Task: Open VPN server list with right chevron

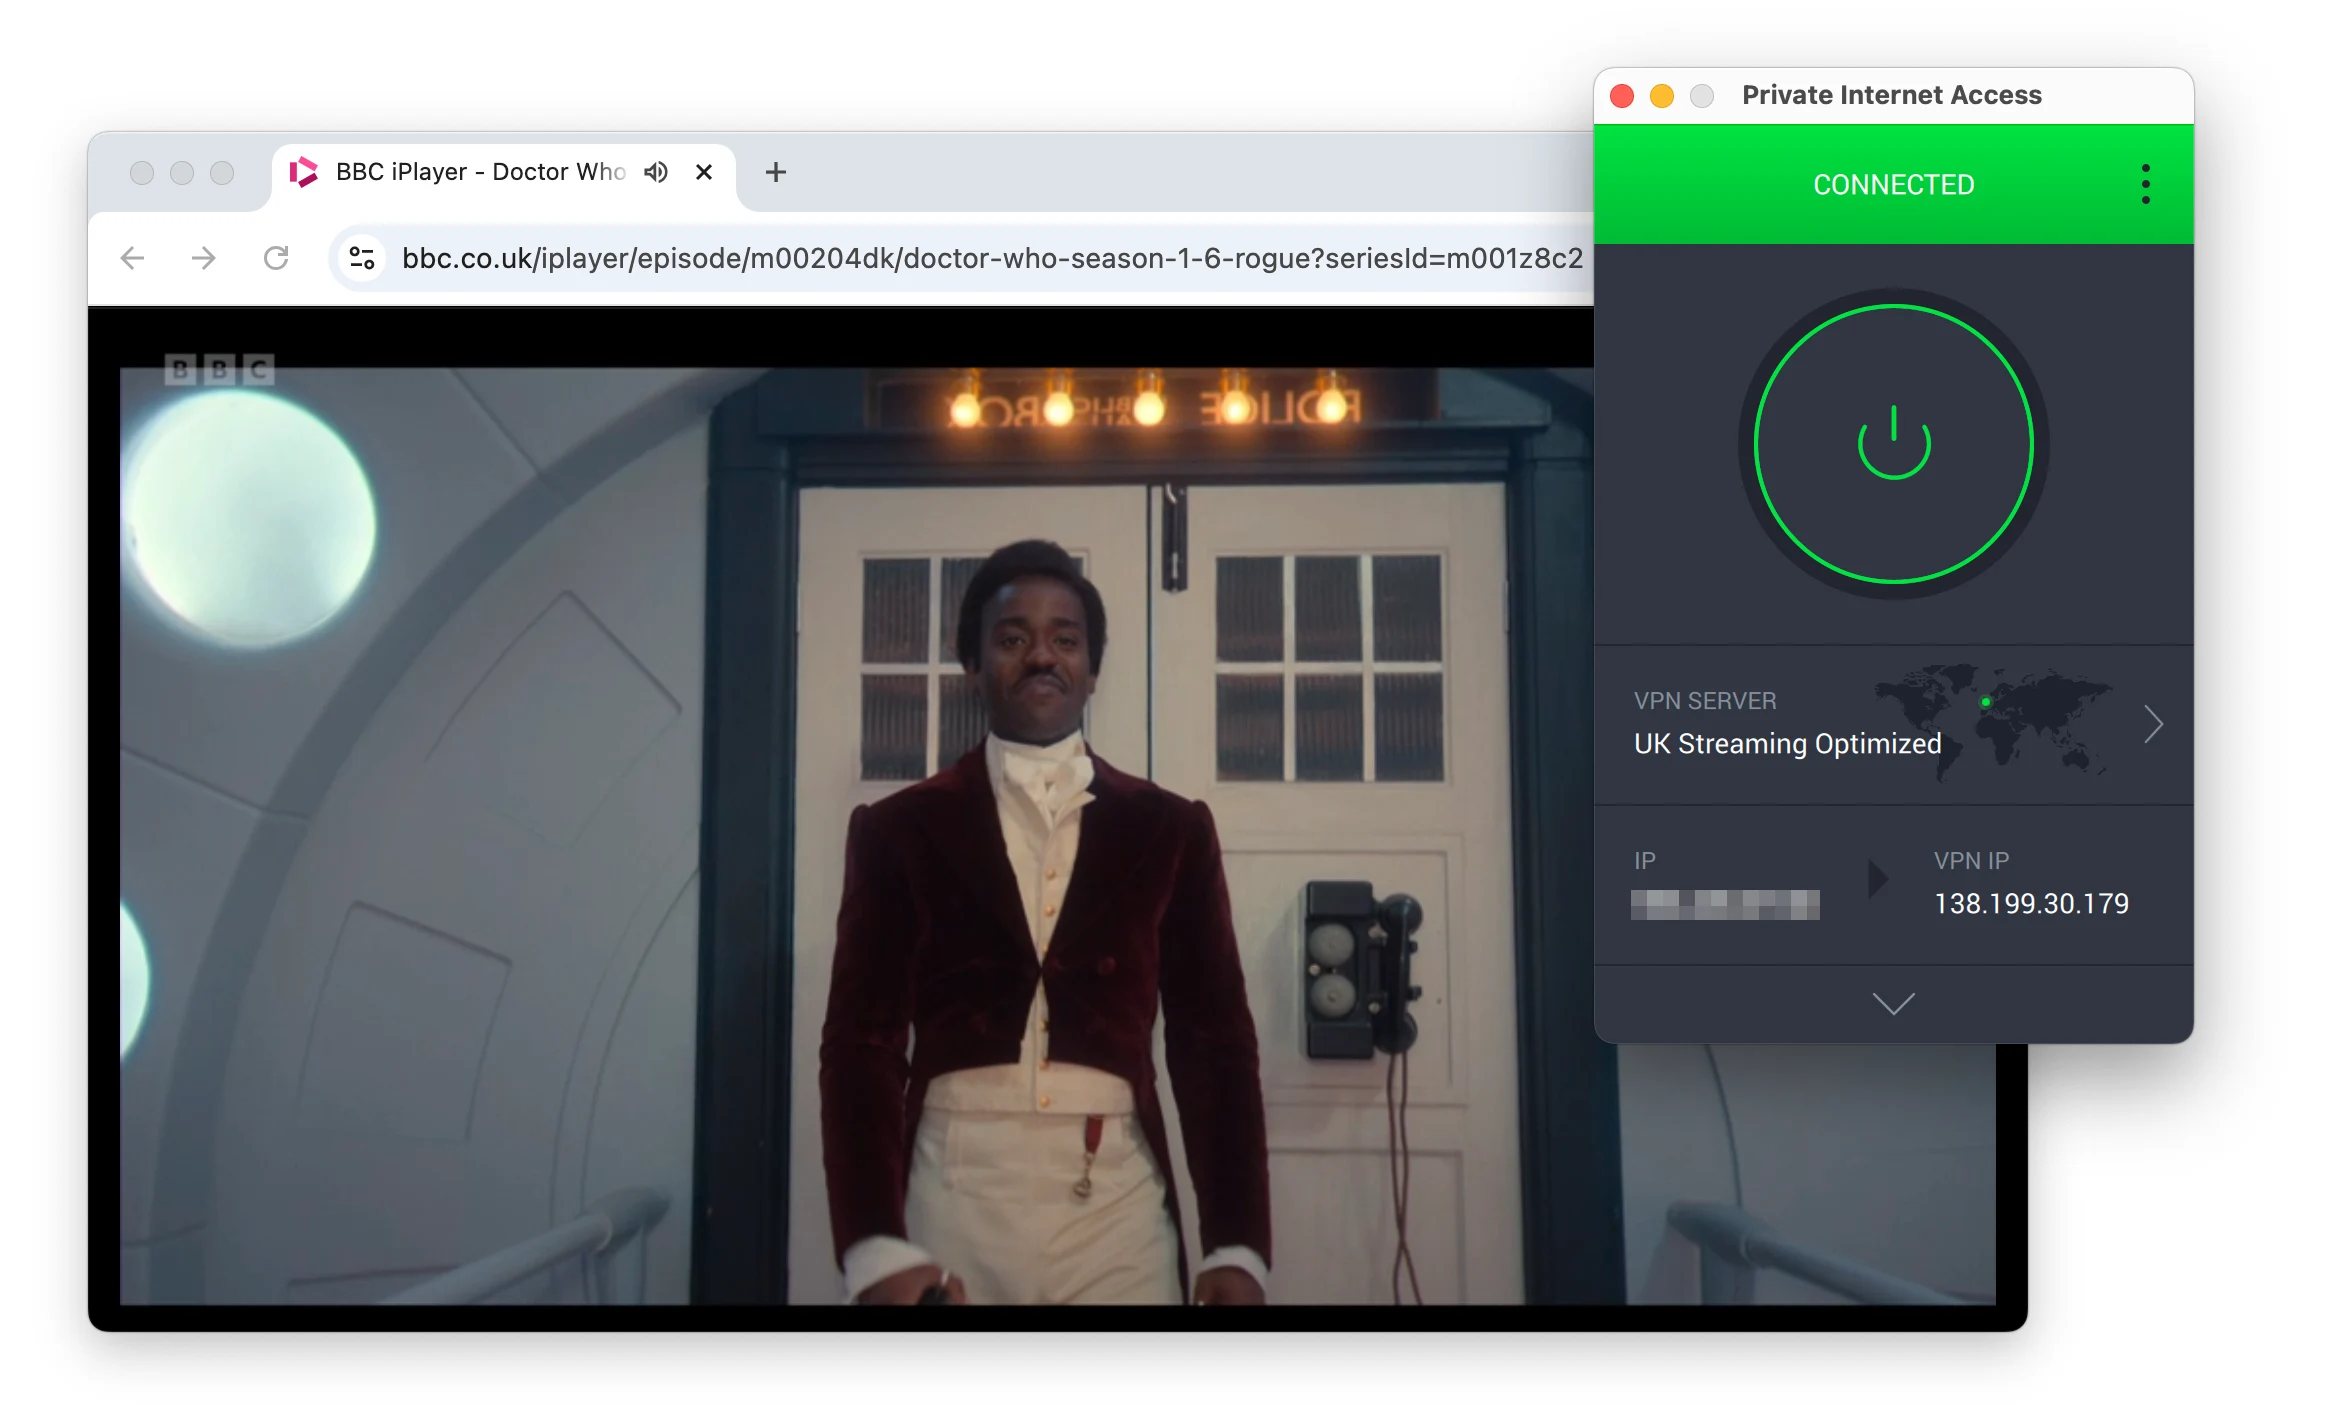Action: 2154,724
